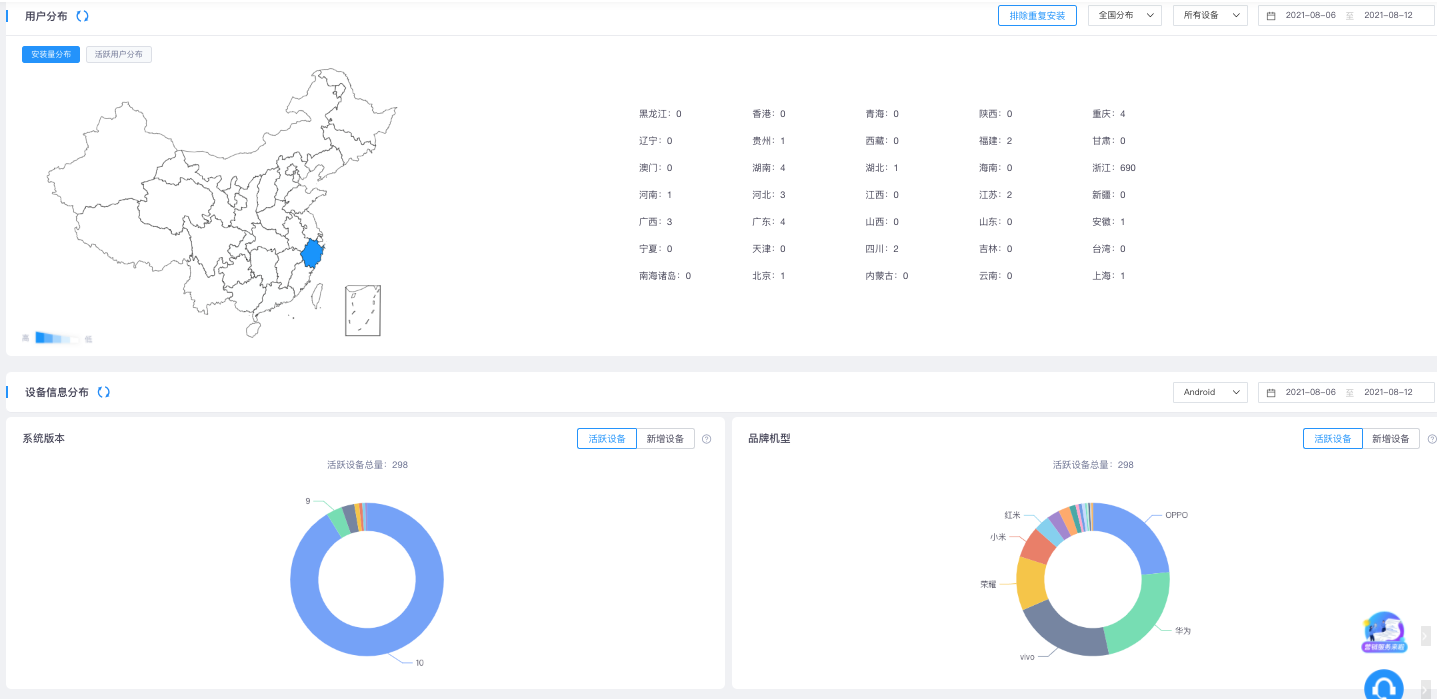Open the 所有设备 dropdown
The height and width of the screenshot is (699, 1437).
tap(1210, 15)
